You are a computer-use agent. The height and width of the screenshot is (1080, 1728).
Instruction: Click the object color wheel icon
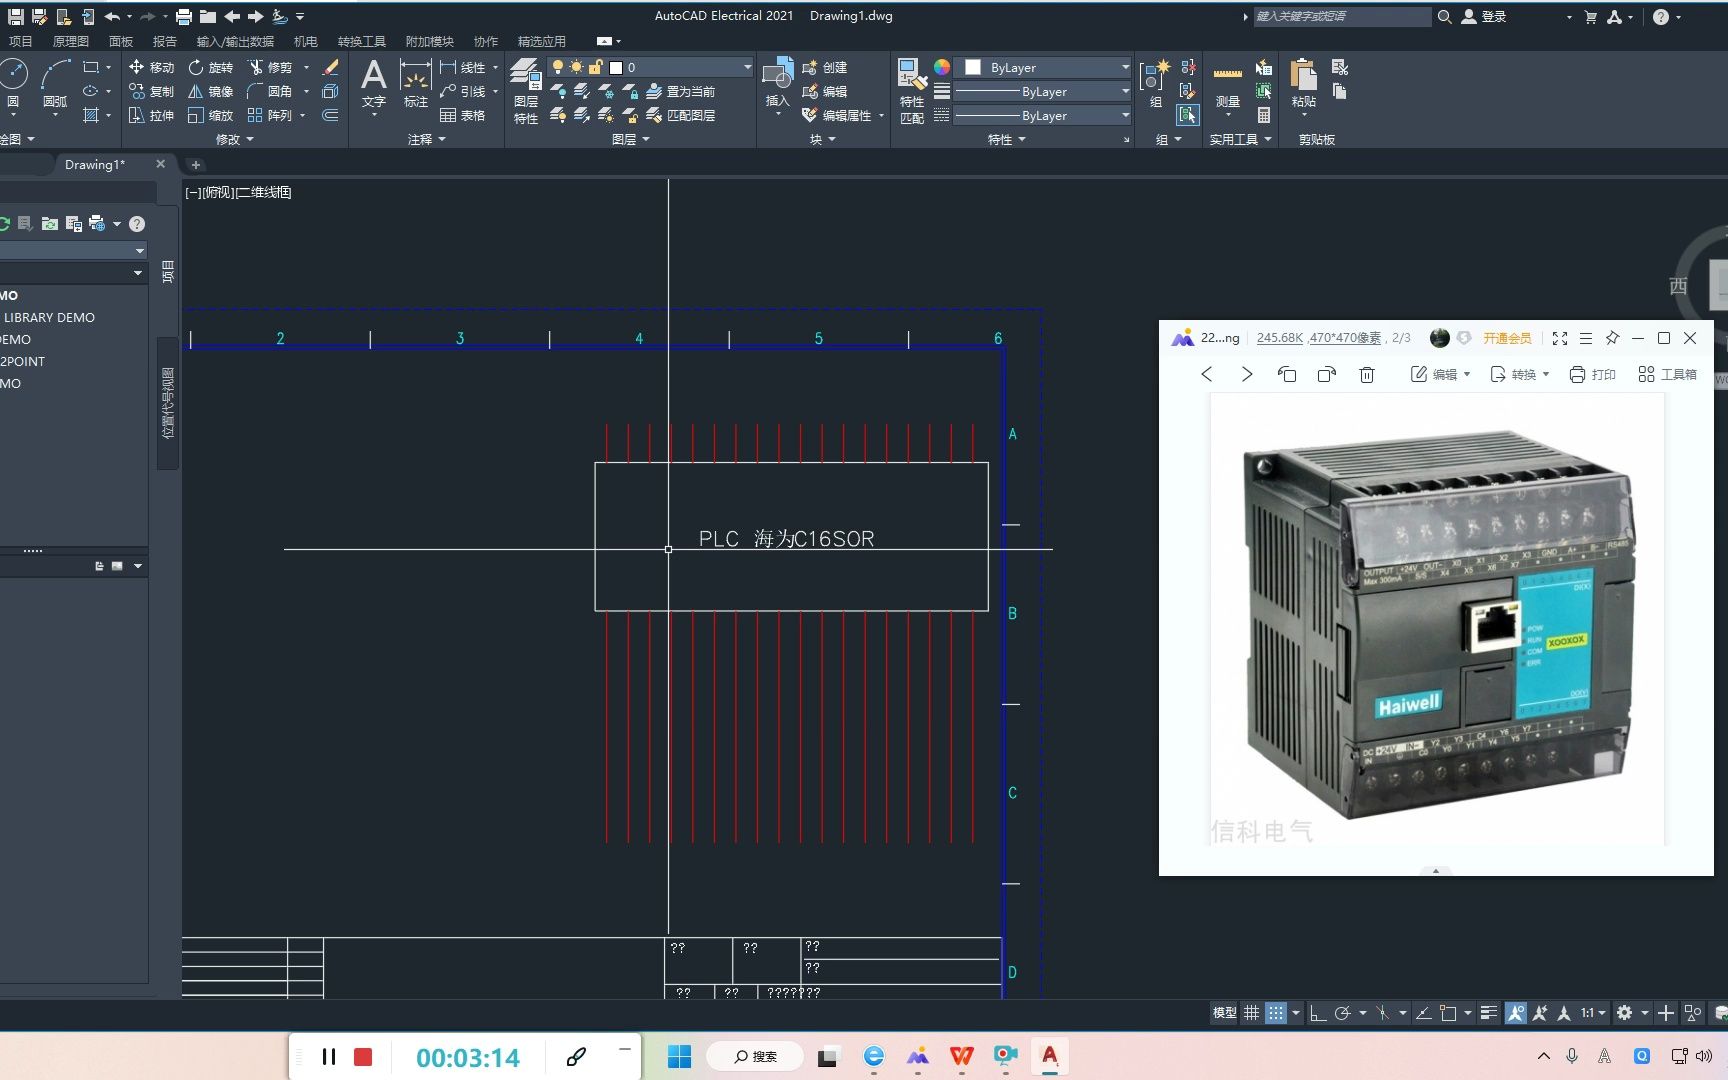point(942,67)
